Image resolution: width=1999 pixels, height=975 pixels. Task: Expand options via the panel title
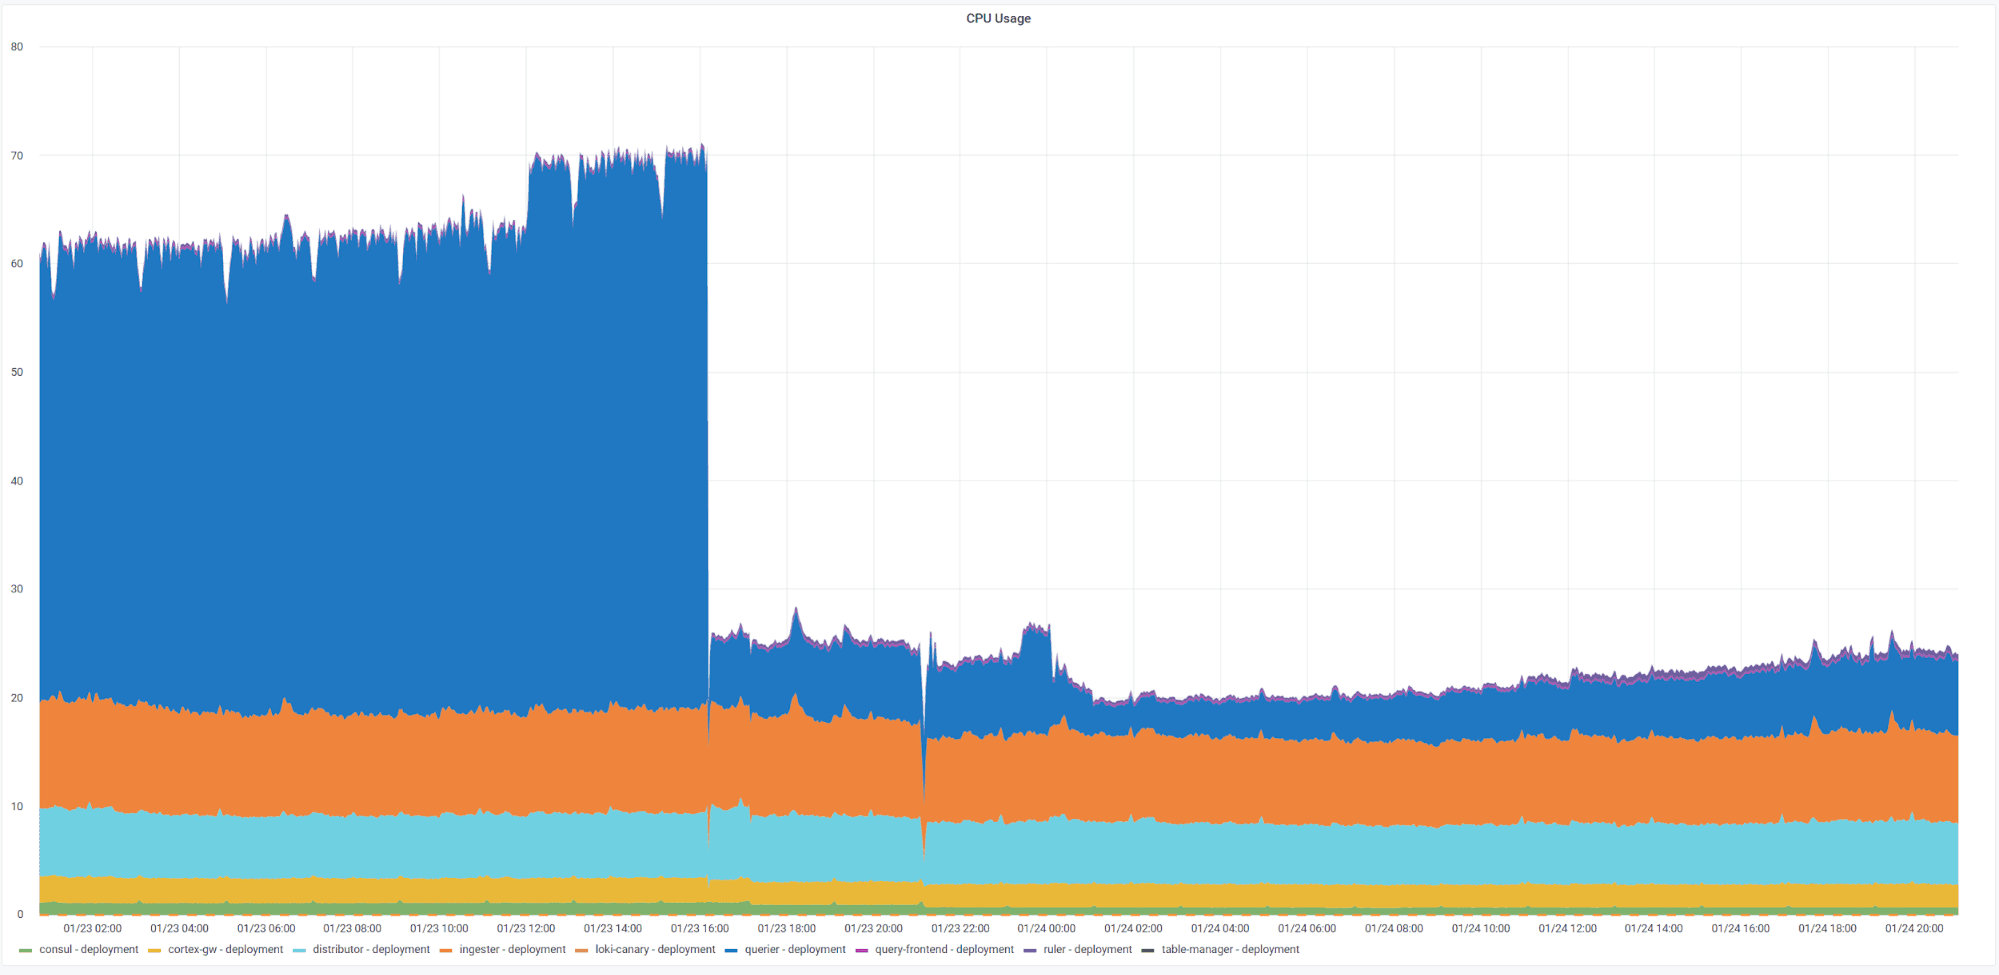tap(998, 18)
